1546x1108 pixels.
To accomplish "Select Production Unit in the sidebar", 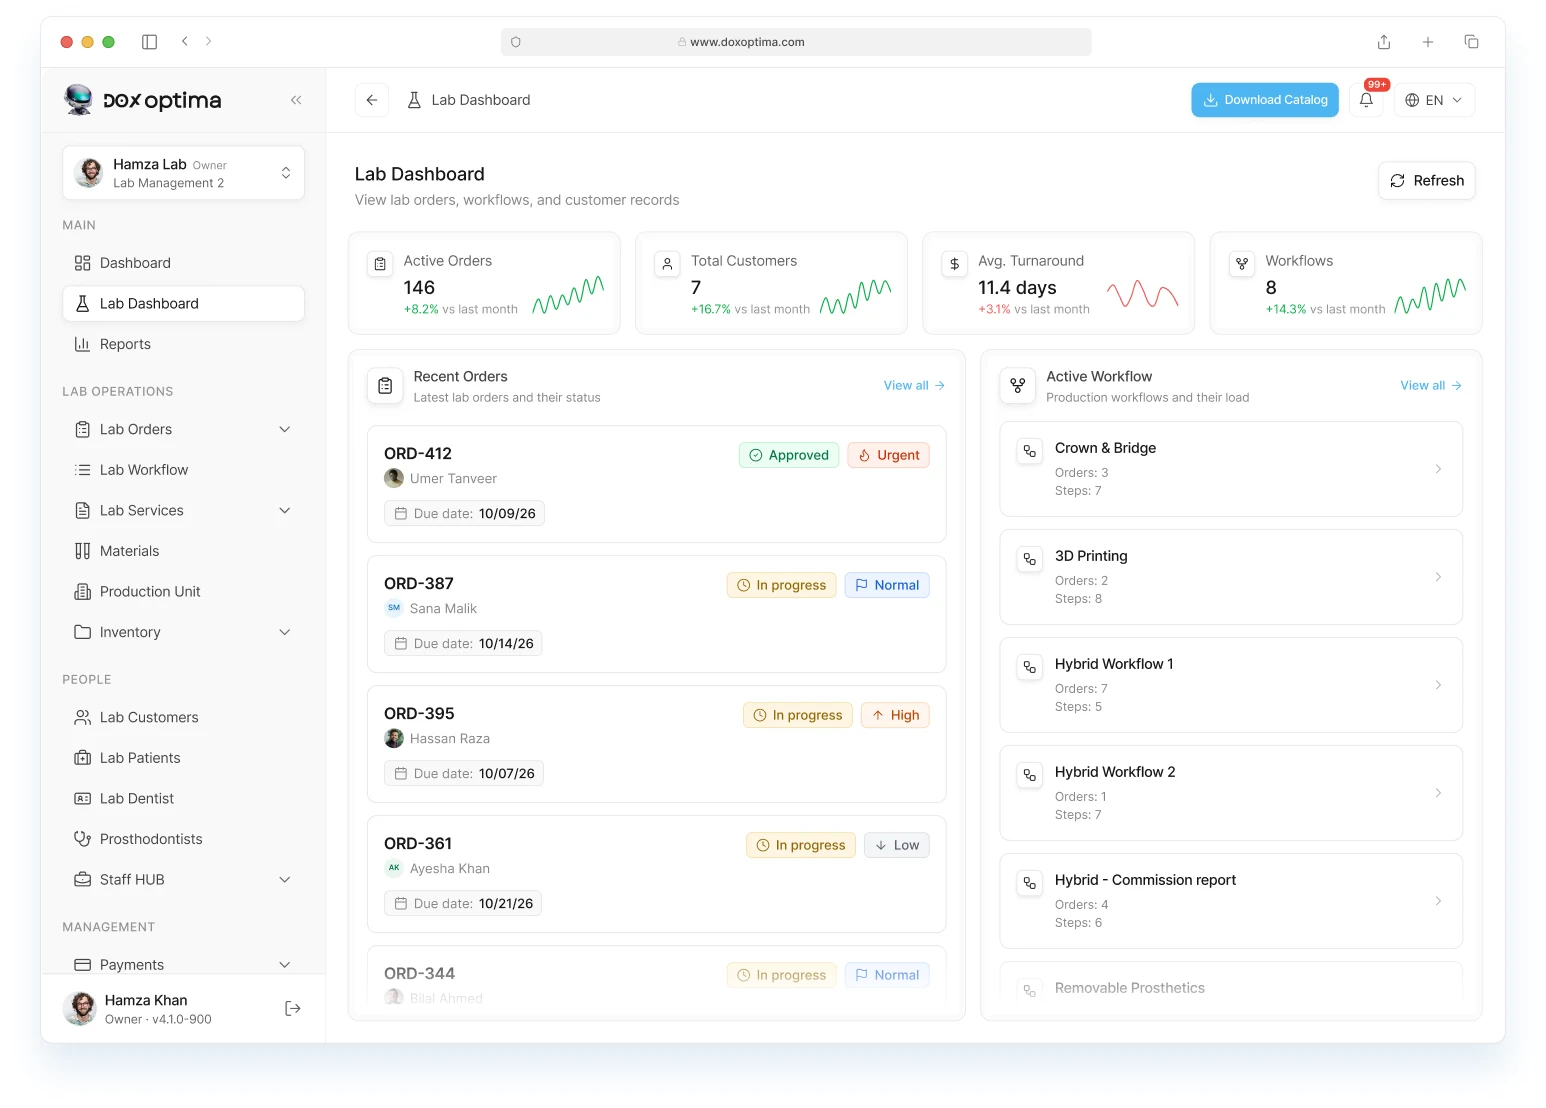I will (183, 591).
